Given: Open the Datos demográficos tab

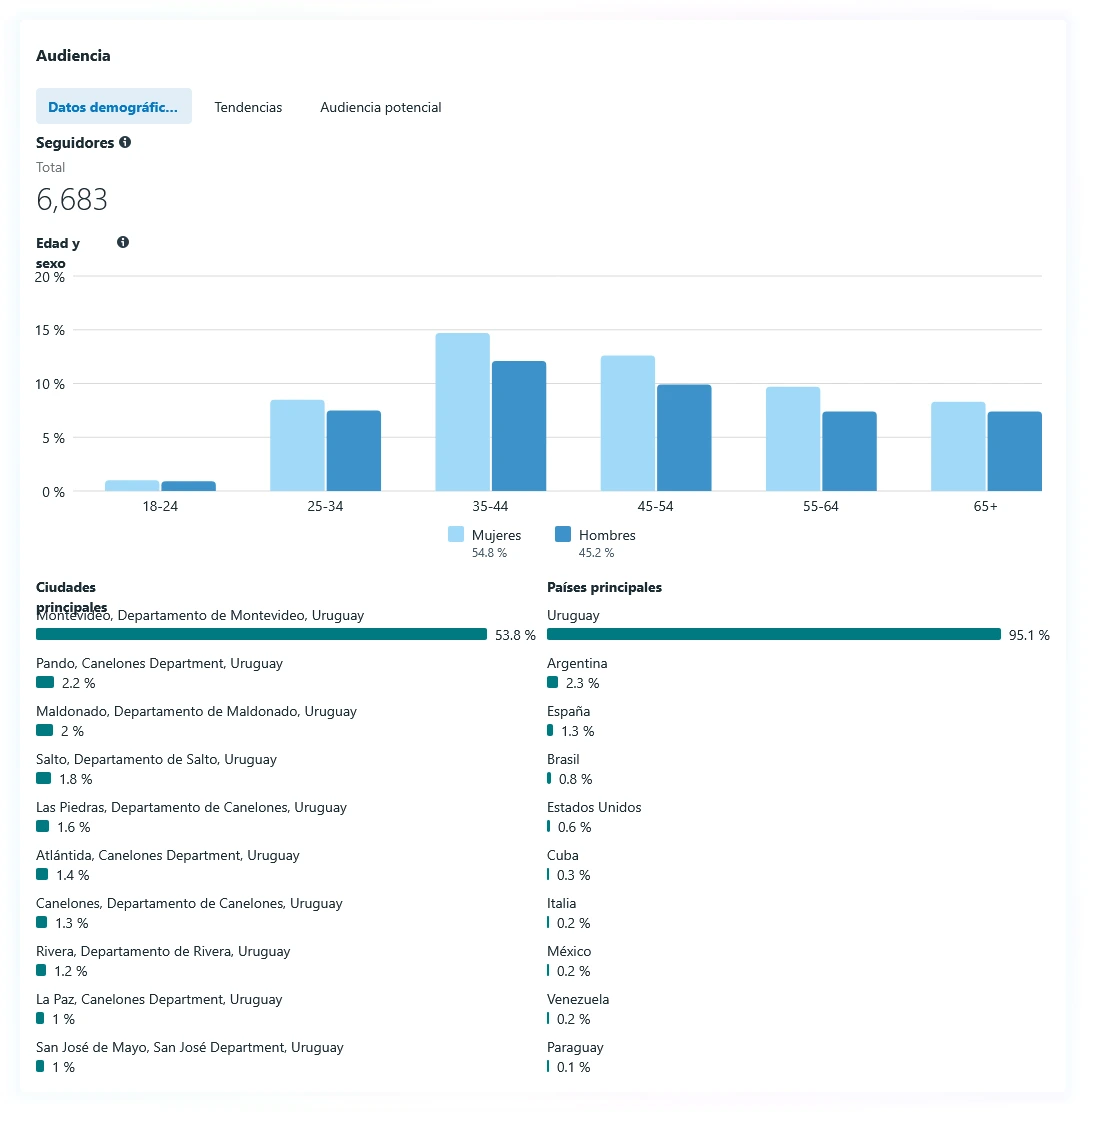Looking at the screenshot, I should click(113, 107).
